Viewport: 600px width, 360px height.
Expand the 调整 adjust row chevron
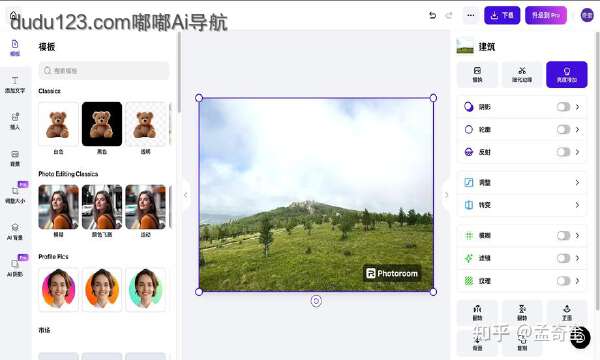(x=577, y=182)
